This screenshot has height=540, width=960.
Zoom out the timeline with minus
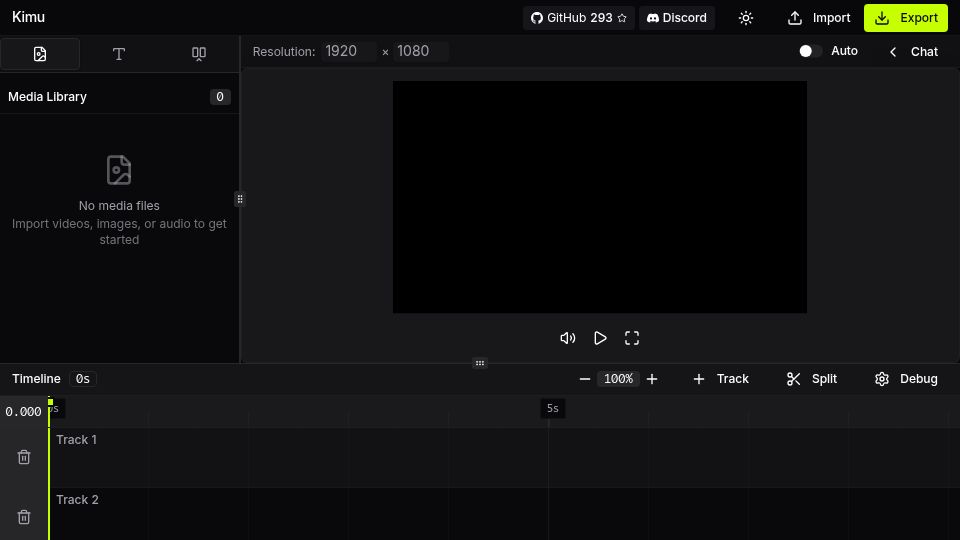[x=585, y=379]
